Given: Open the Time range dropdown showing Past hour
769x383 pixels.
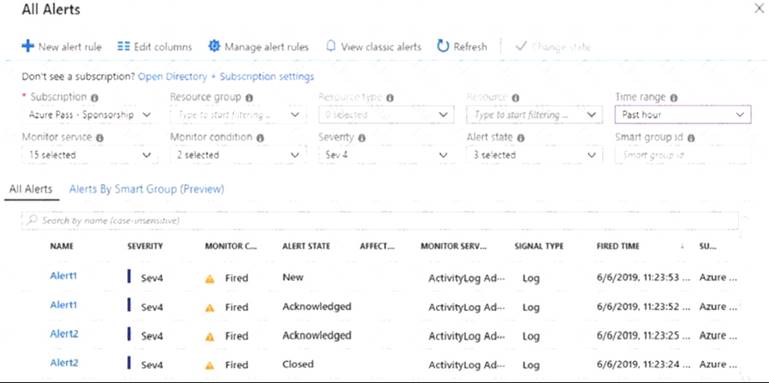Looking at the screenshot, I should (683, 115).
